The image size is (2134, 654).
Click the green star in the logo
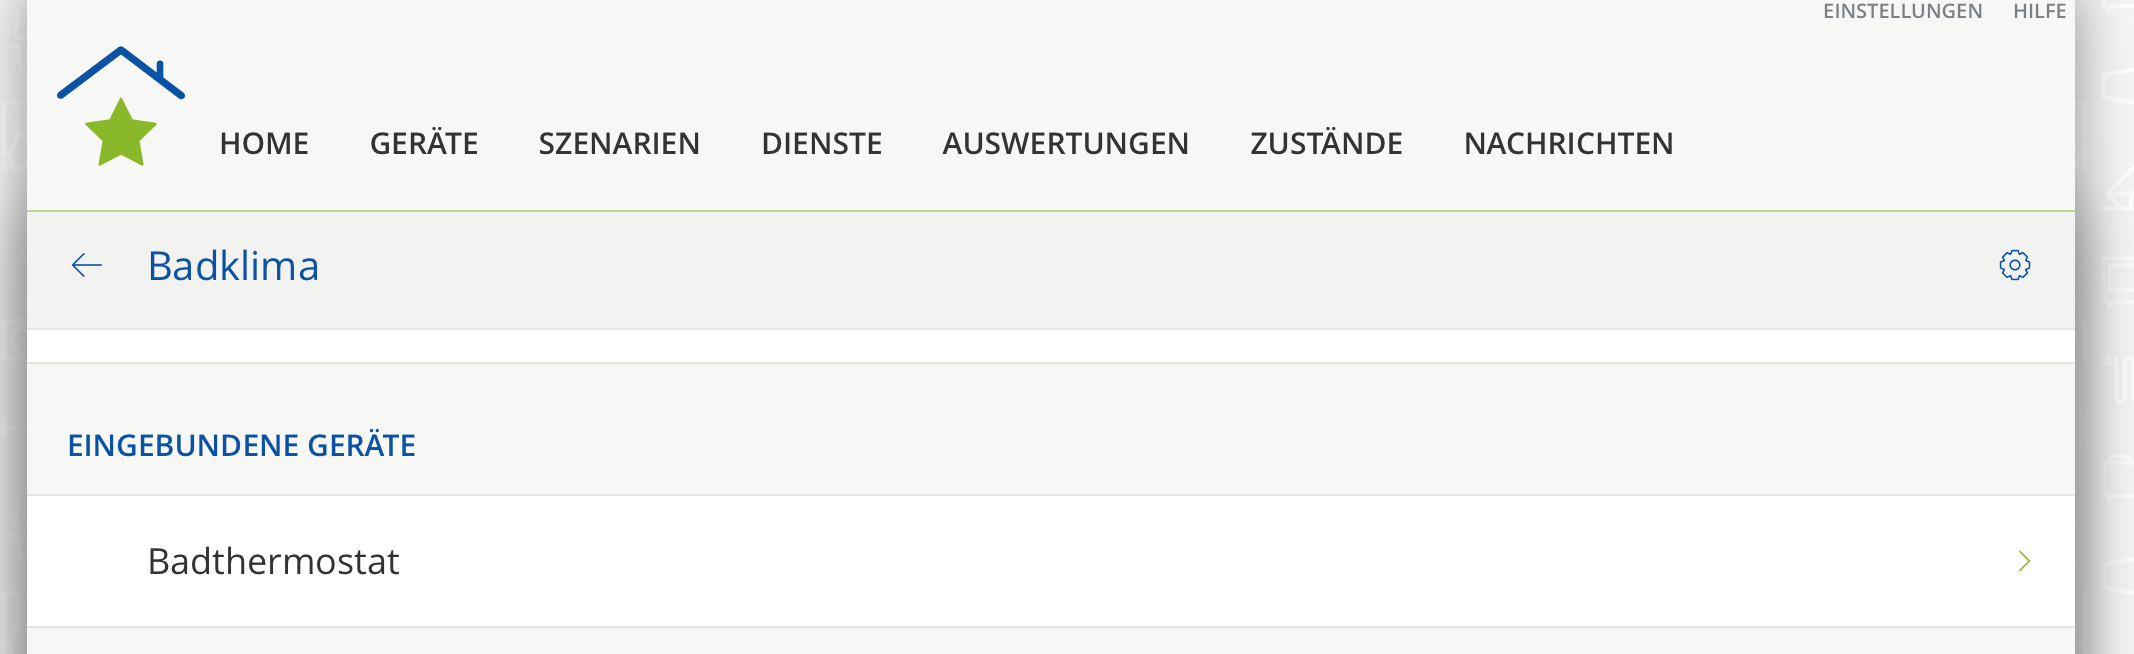coord(121,134)
